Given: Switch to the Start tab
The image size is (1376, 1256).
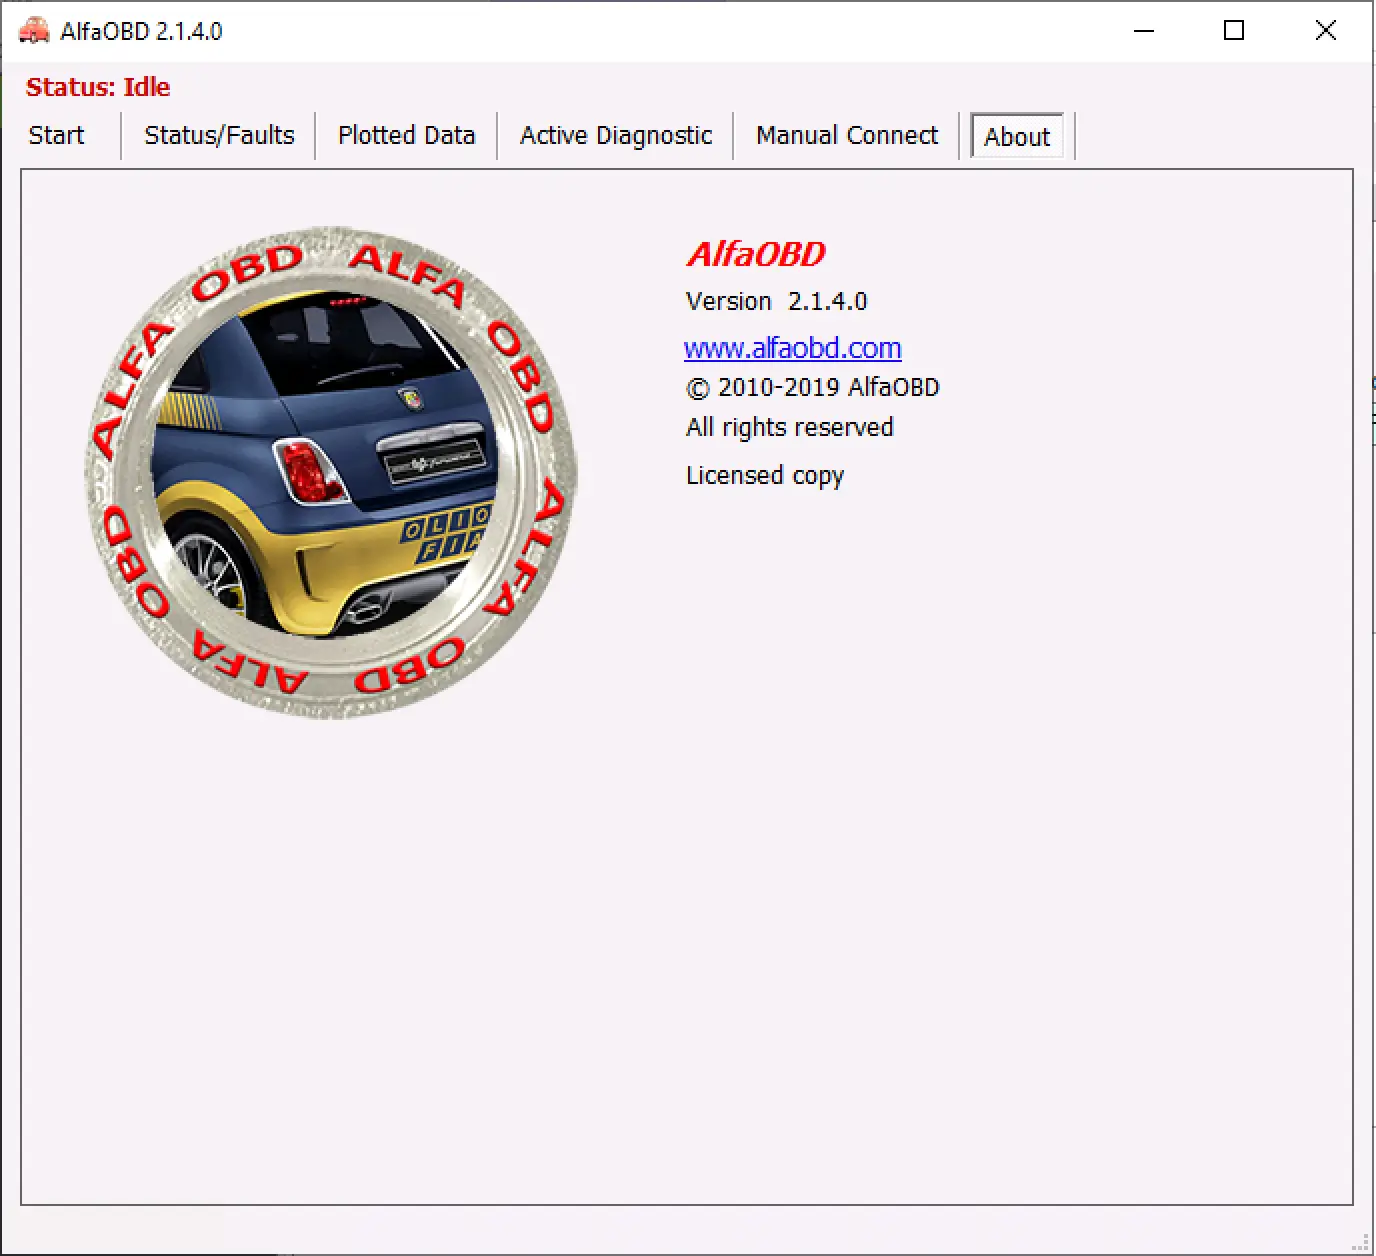Looking at the screenshot, I should pos(57,136).
